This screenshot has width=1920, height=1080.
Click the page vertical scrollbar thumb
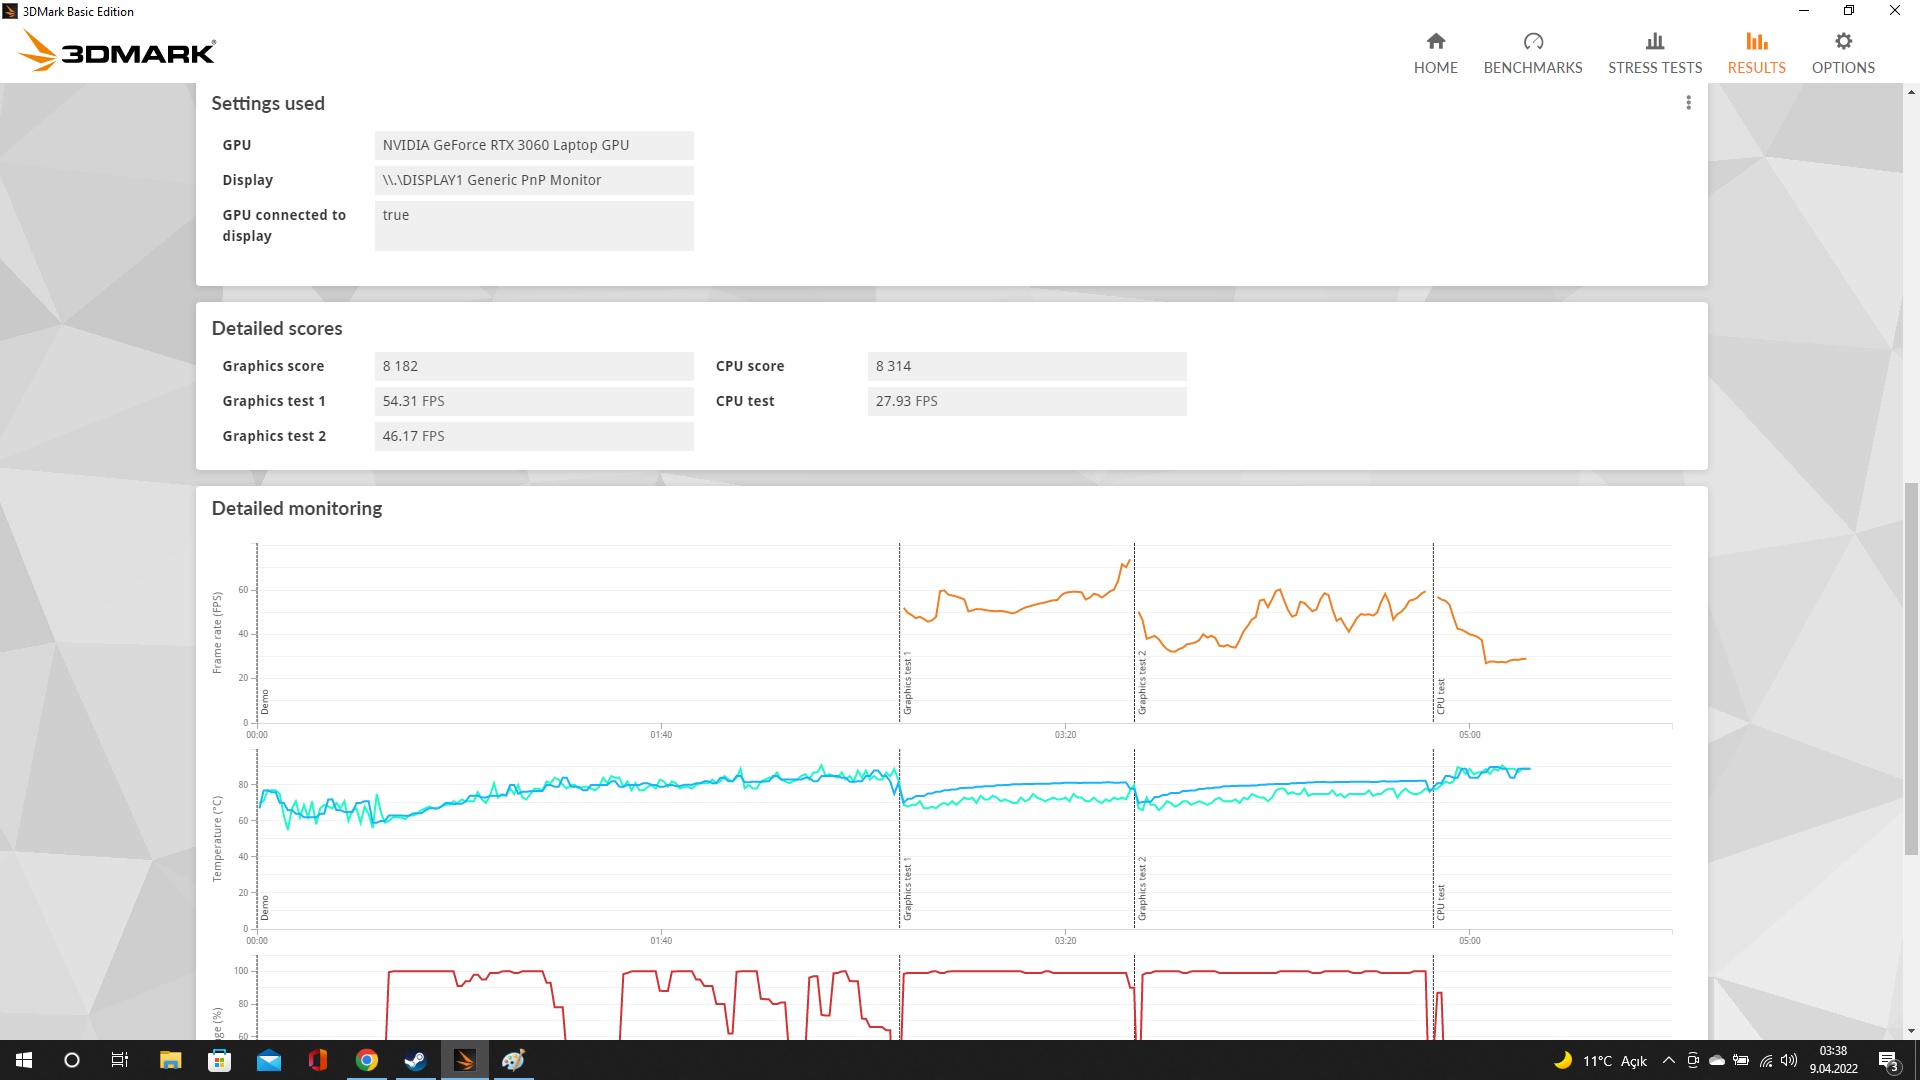[1911, 668]
